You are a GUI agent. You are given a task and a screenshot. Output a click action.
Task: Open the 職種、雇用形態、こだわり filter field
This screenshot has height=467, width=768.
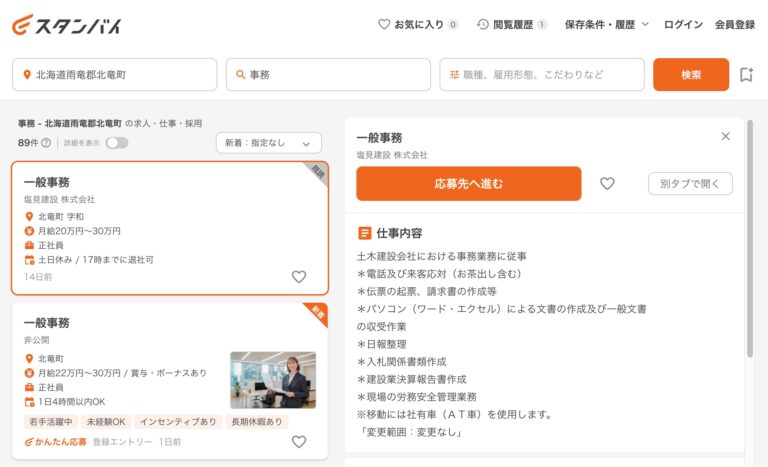coord(542,75)
